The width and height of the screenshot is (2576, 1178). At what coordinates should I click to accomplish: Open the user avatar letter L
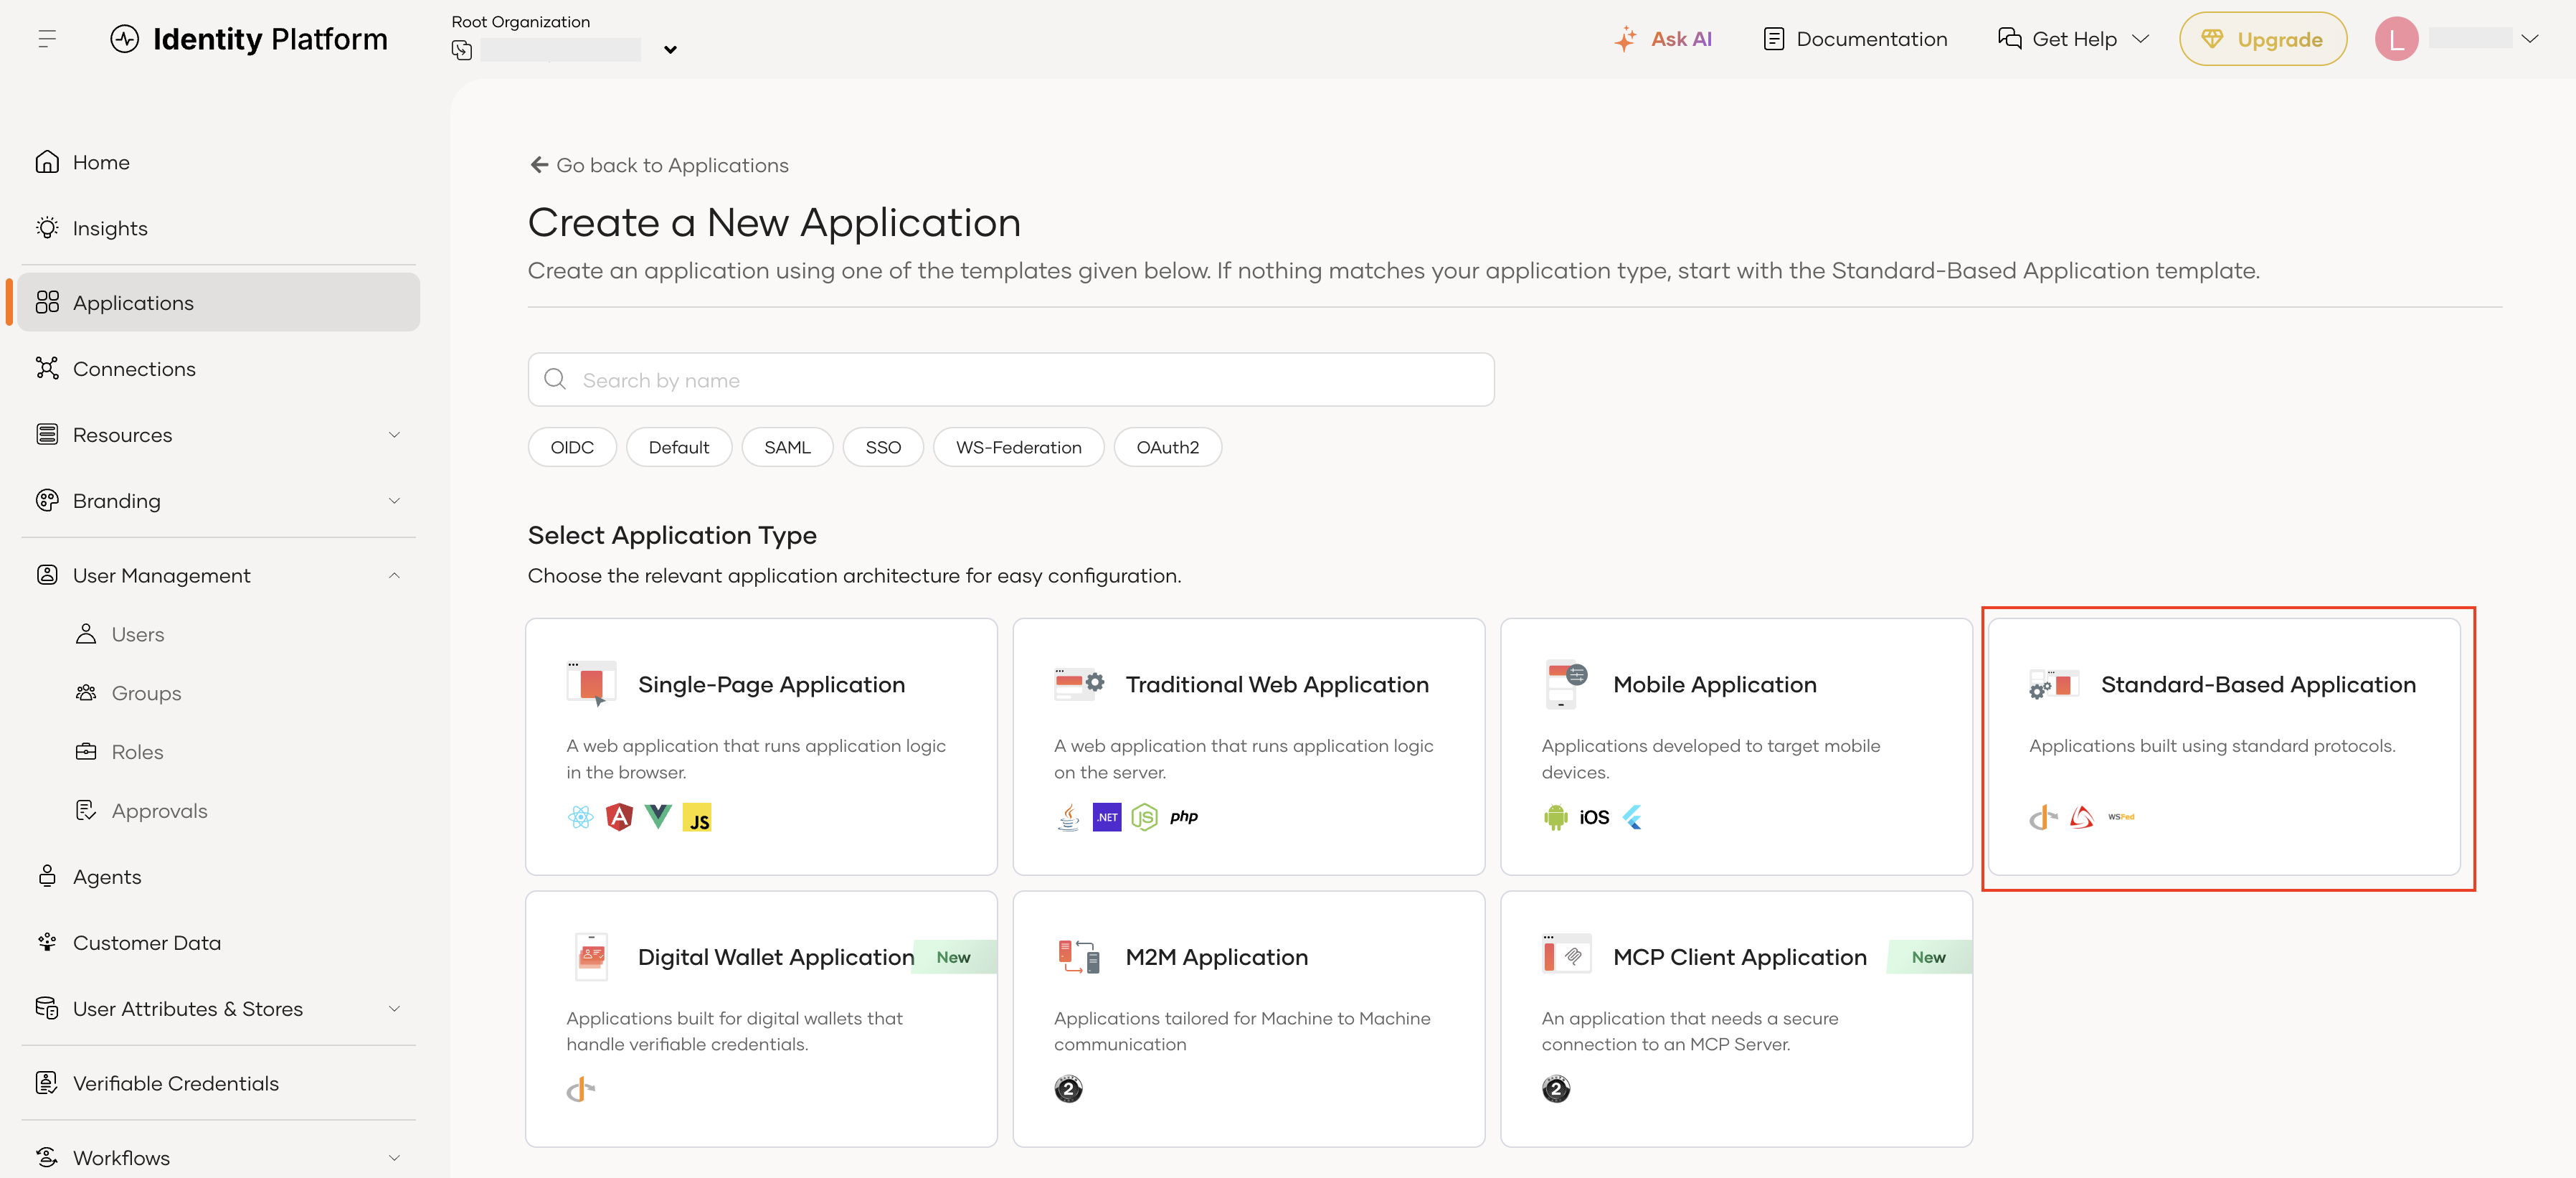pyautogui.click(x=2396, y=39)
